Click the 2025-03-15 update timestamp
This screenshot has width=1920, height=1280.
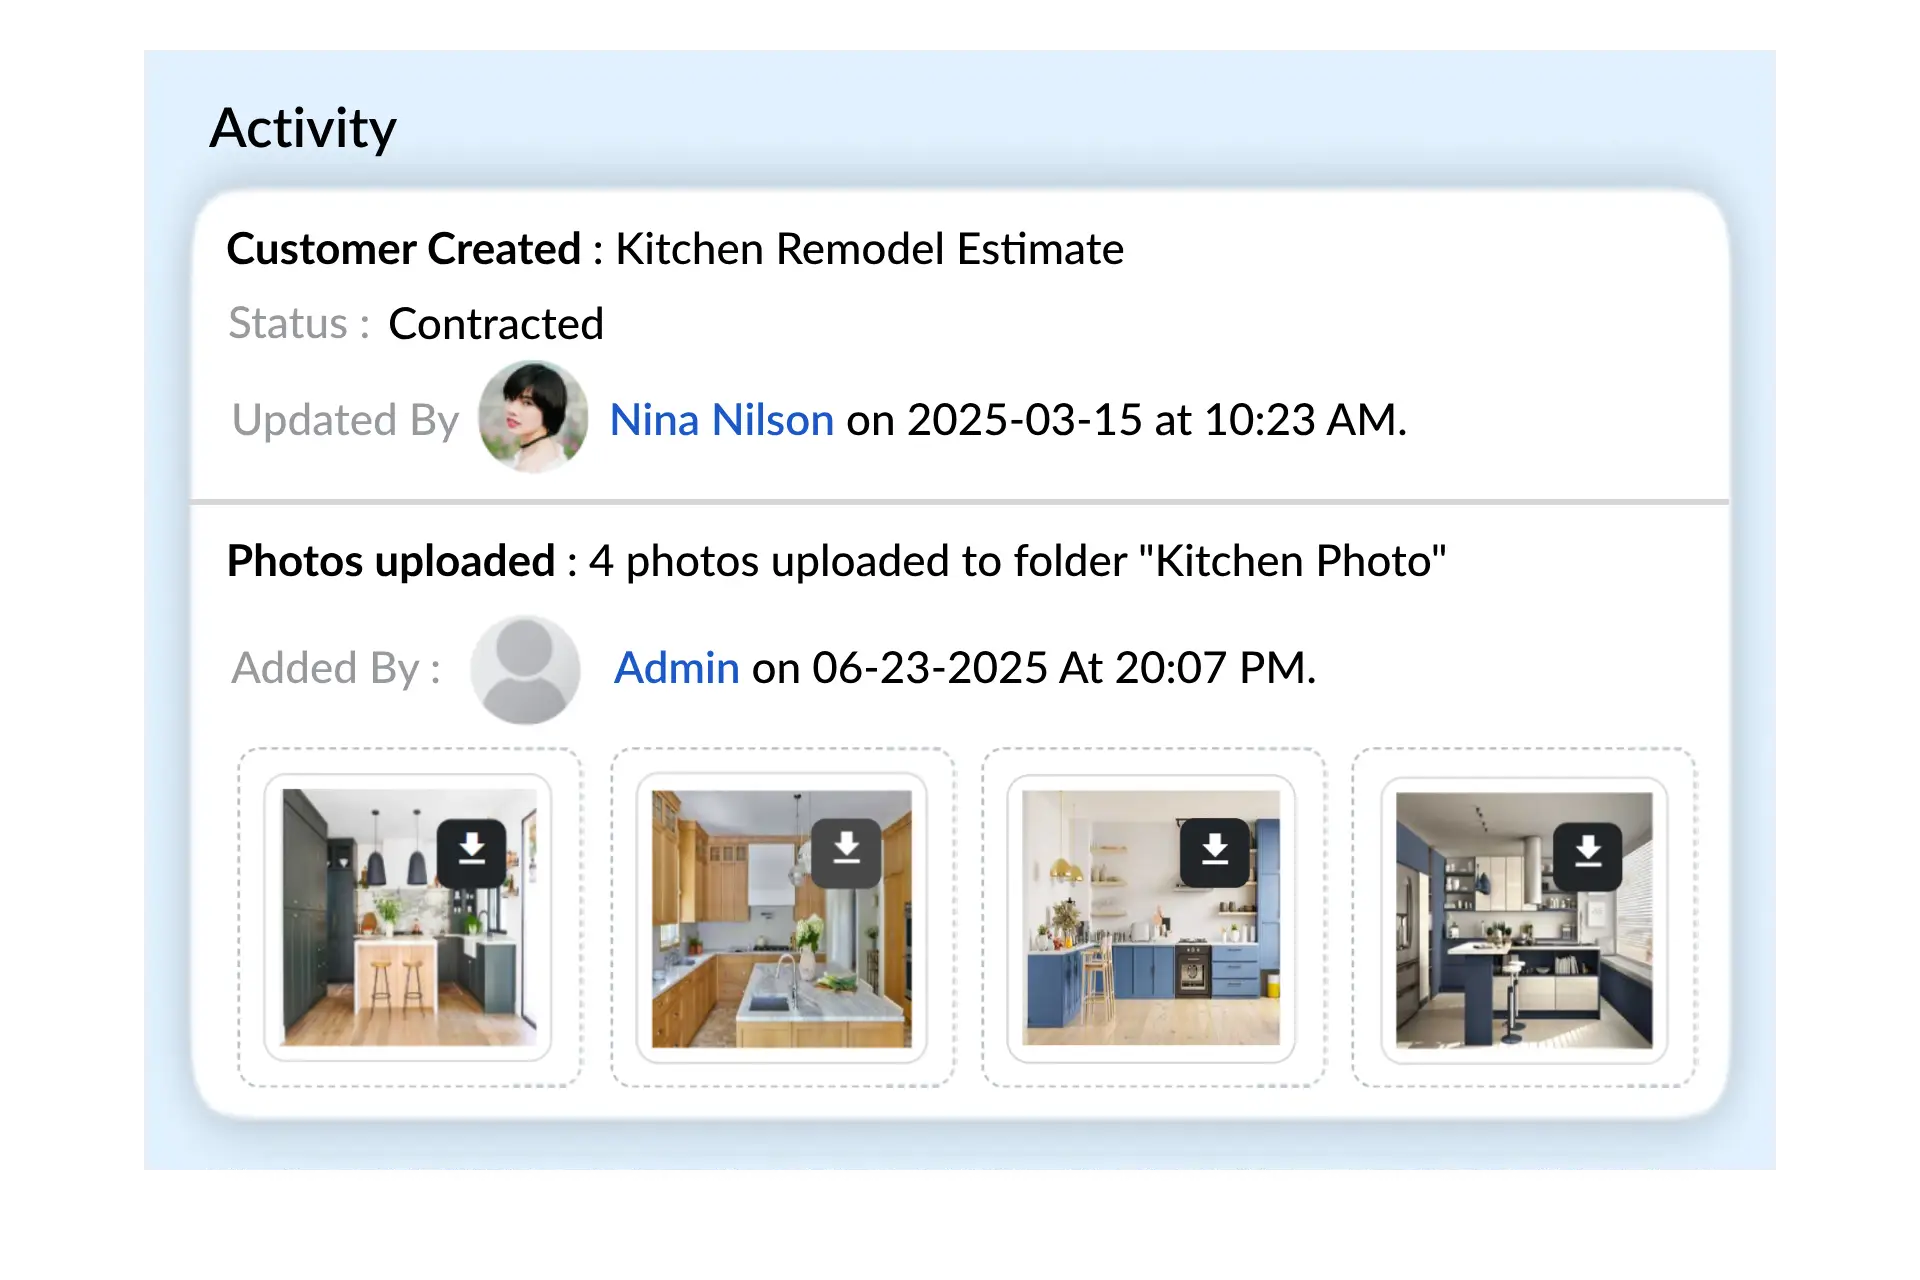[1024, 420]
